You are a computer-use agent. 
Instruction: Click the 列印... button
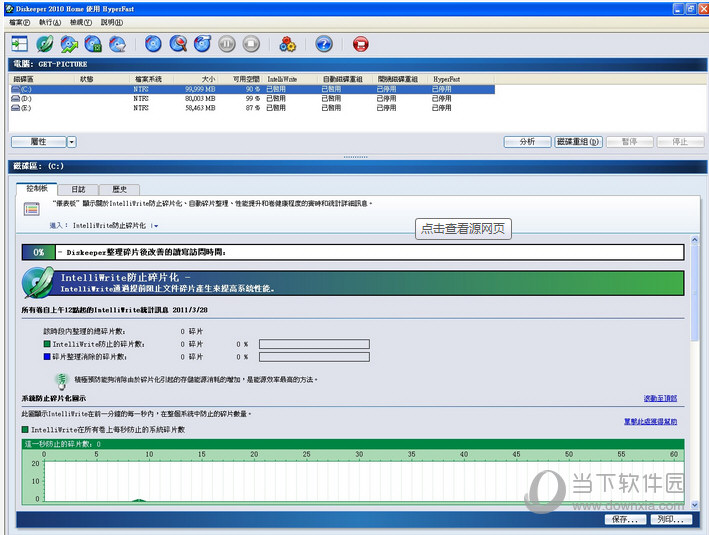(671, 520)
